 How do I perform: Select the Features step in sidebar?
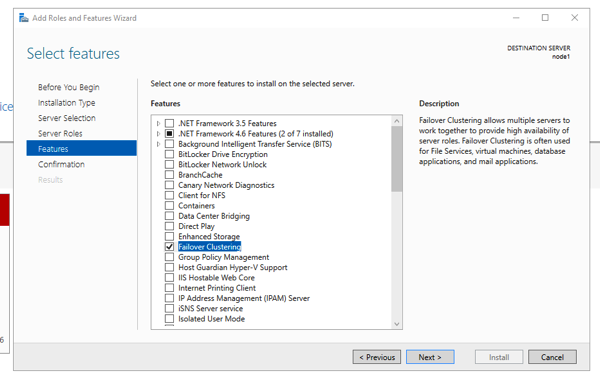click(82, 148)
